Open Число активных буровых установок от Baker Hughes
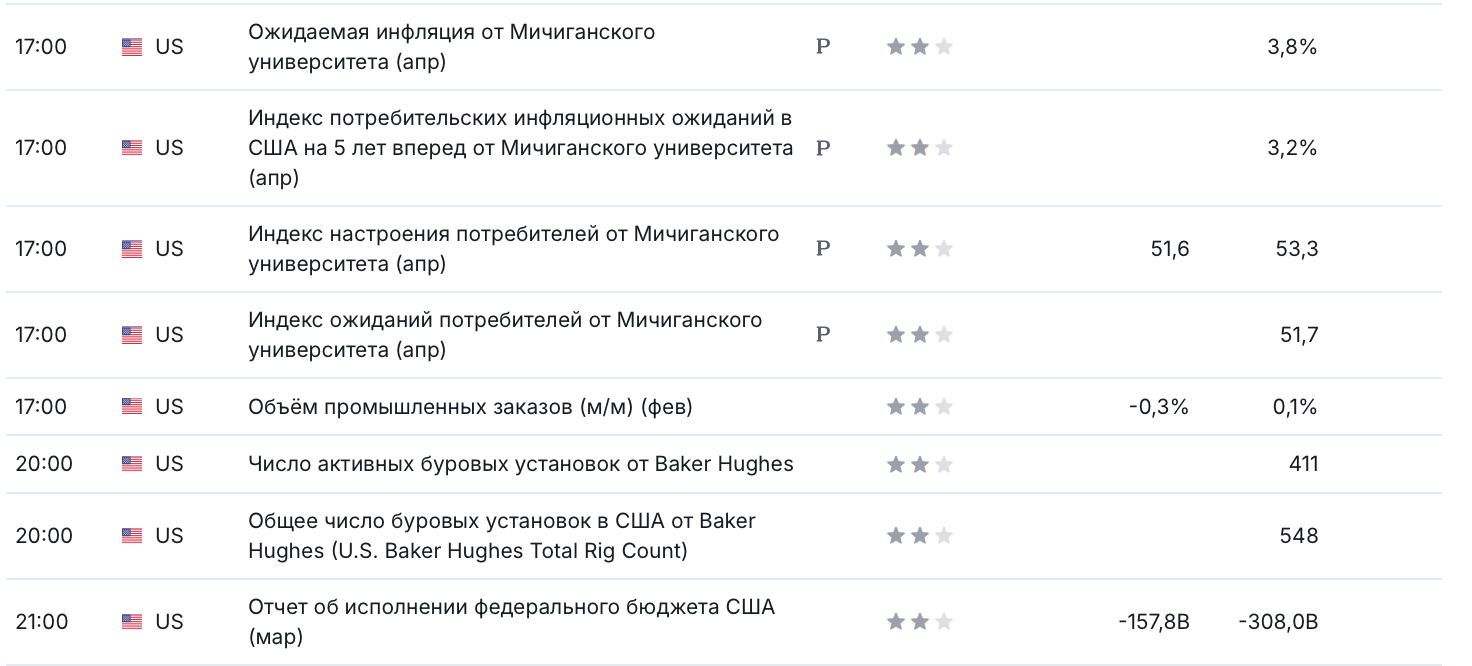This screenshot has height=666, width=1472. pyautogui.click(x=520, y=464)
